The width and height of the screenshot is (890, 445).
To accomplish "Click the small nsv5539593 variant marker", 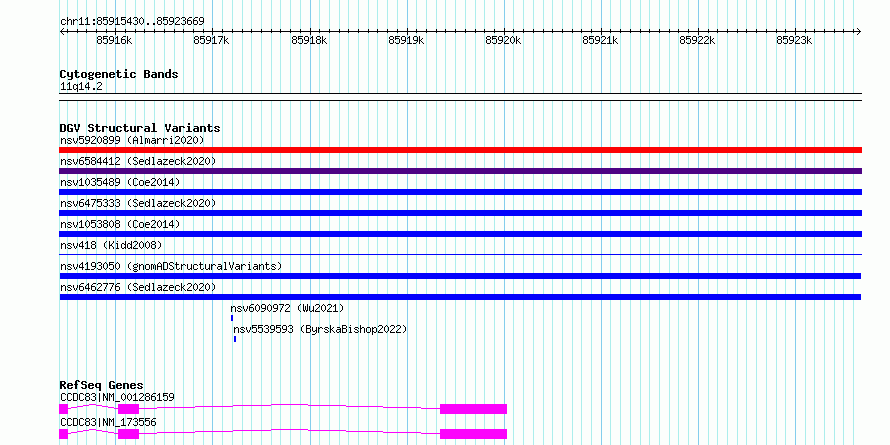I will pyautogui.click(x=234, y=339).
